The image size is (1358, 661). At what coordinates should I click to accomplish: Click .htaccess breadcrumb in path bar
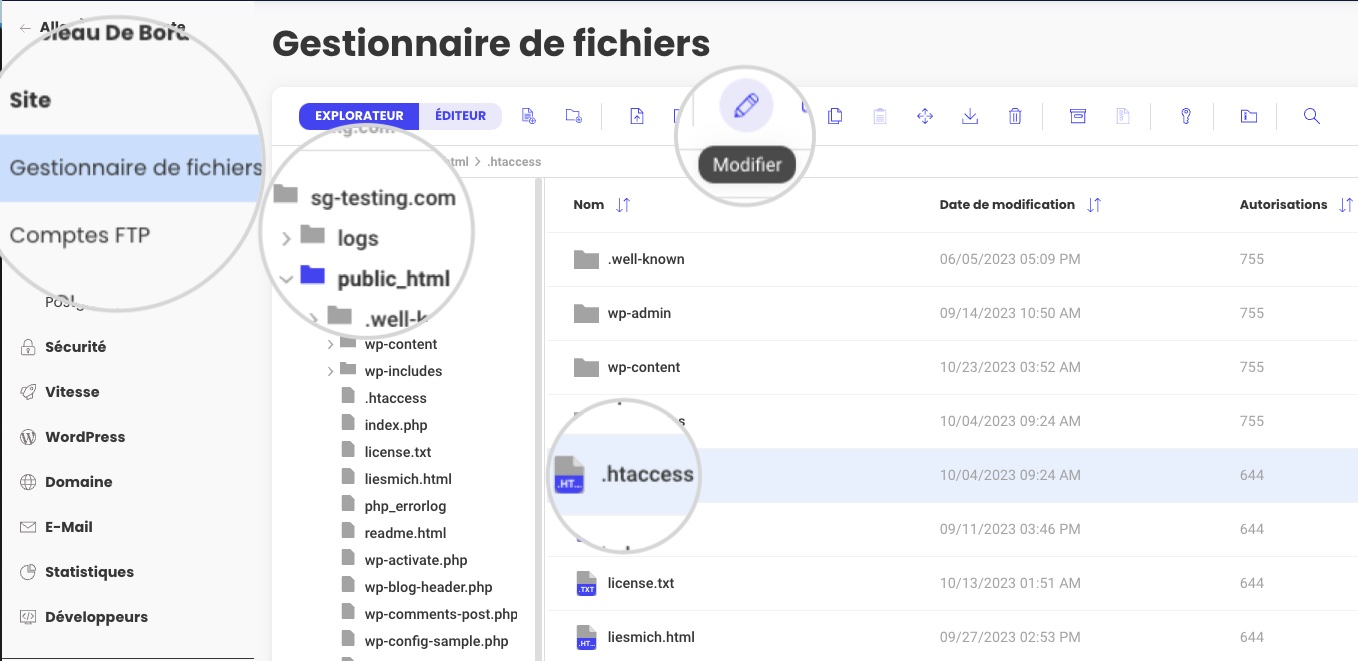click(513, 162)
